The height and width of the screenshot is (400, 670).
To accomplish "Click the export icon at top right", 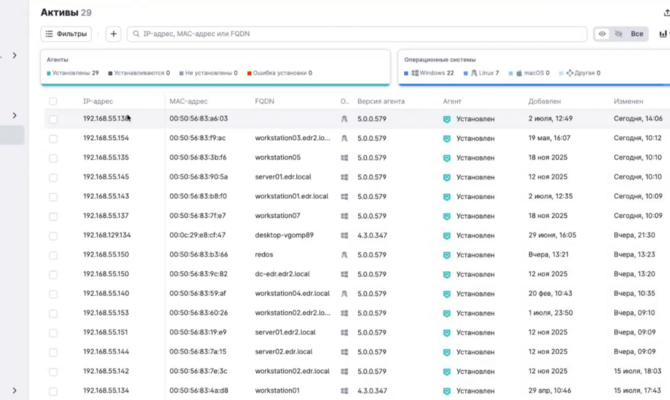I will pyautogui.click(x=667, y=13).
